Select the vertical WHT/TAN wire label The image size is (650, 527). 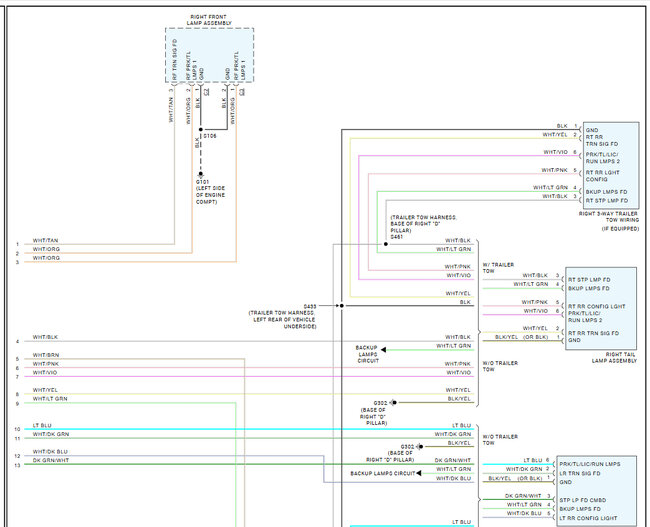pos(171,110)
